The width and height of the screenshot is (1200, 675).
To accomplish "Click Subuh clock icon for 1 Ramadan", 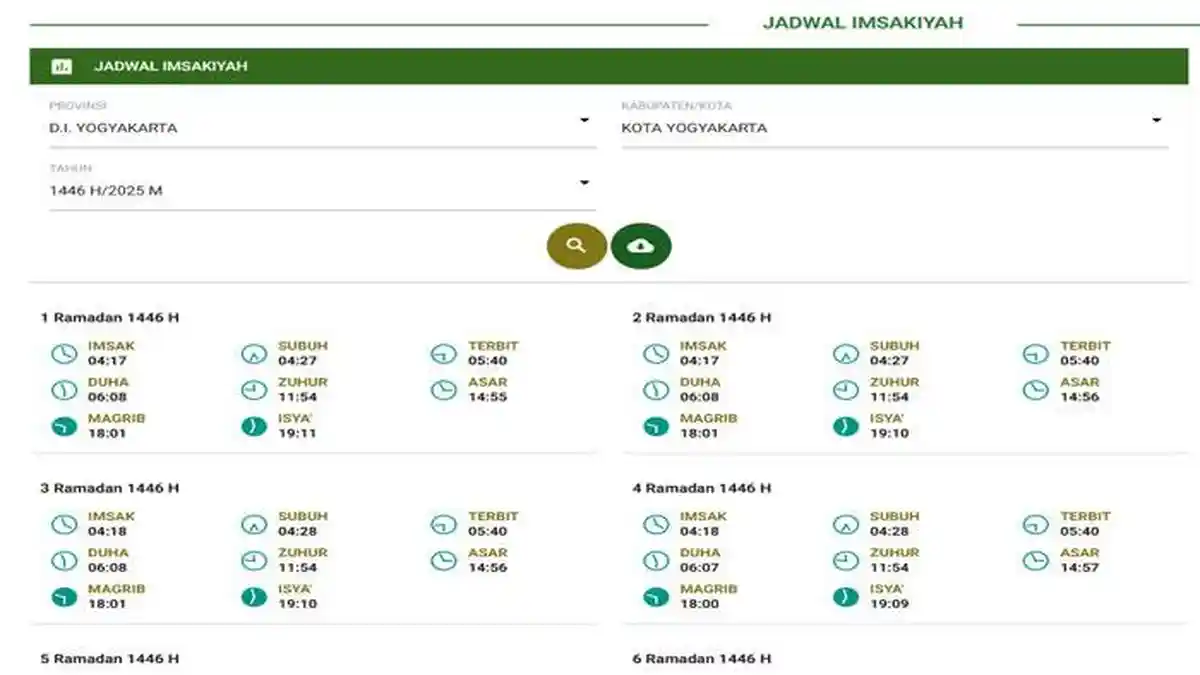I will point(254,354).
